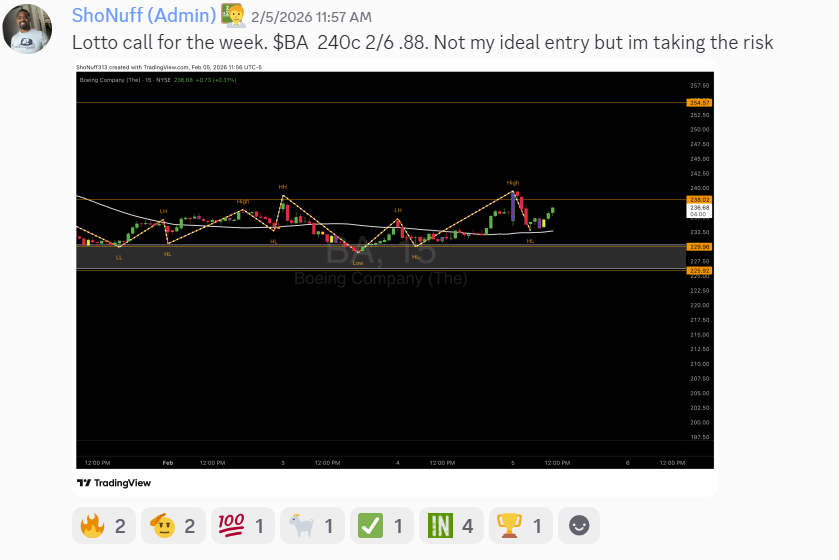This screenshot has width=839, height=560.
Task: Click the 238.02 orange price label
Action: [699, 200]
